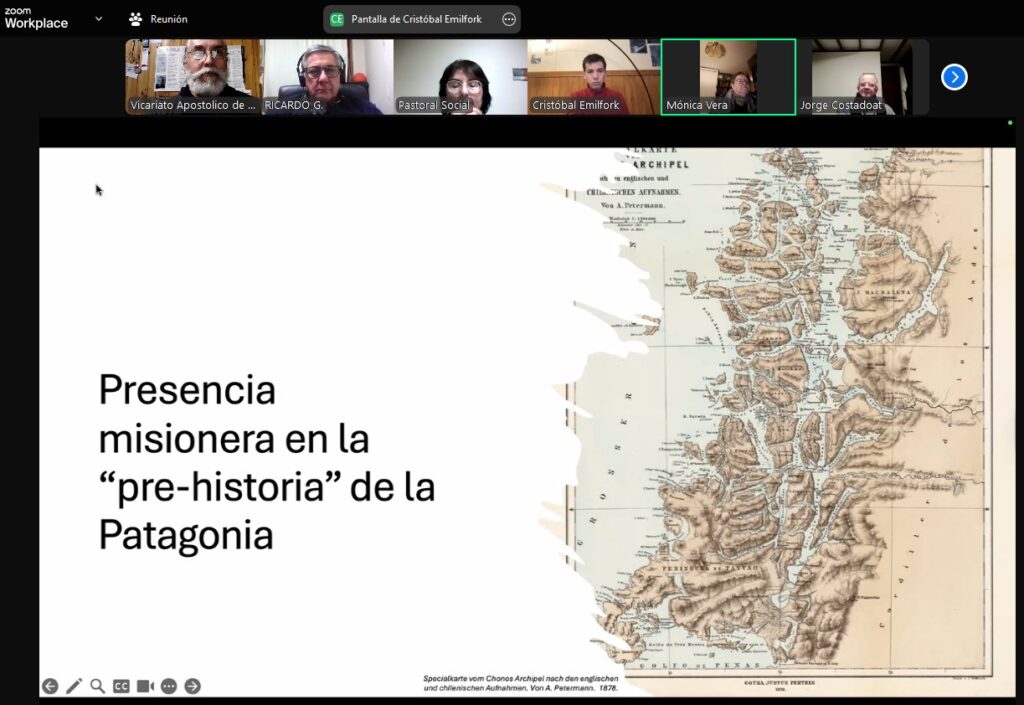Toggle slideshow subtitles CC button
This screenshot has height=705, width=1024.
pyautogui.click(x=121, y=686)
